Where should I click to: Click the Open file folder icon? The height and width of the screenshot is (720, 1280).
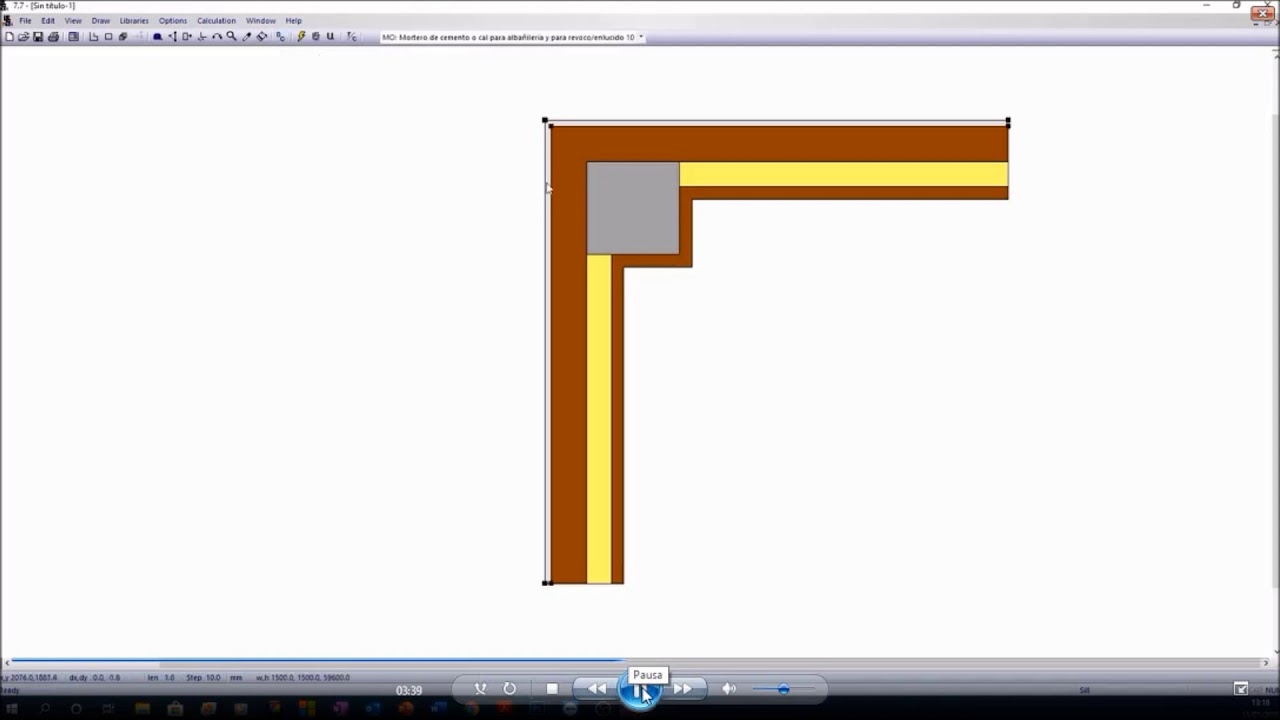point(23,37)
